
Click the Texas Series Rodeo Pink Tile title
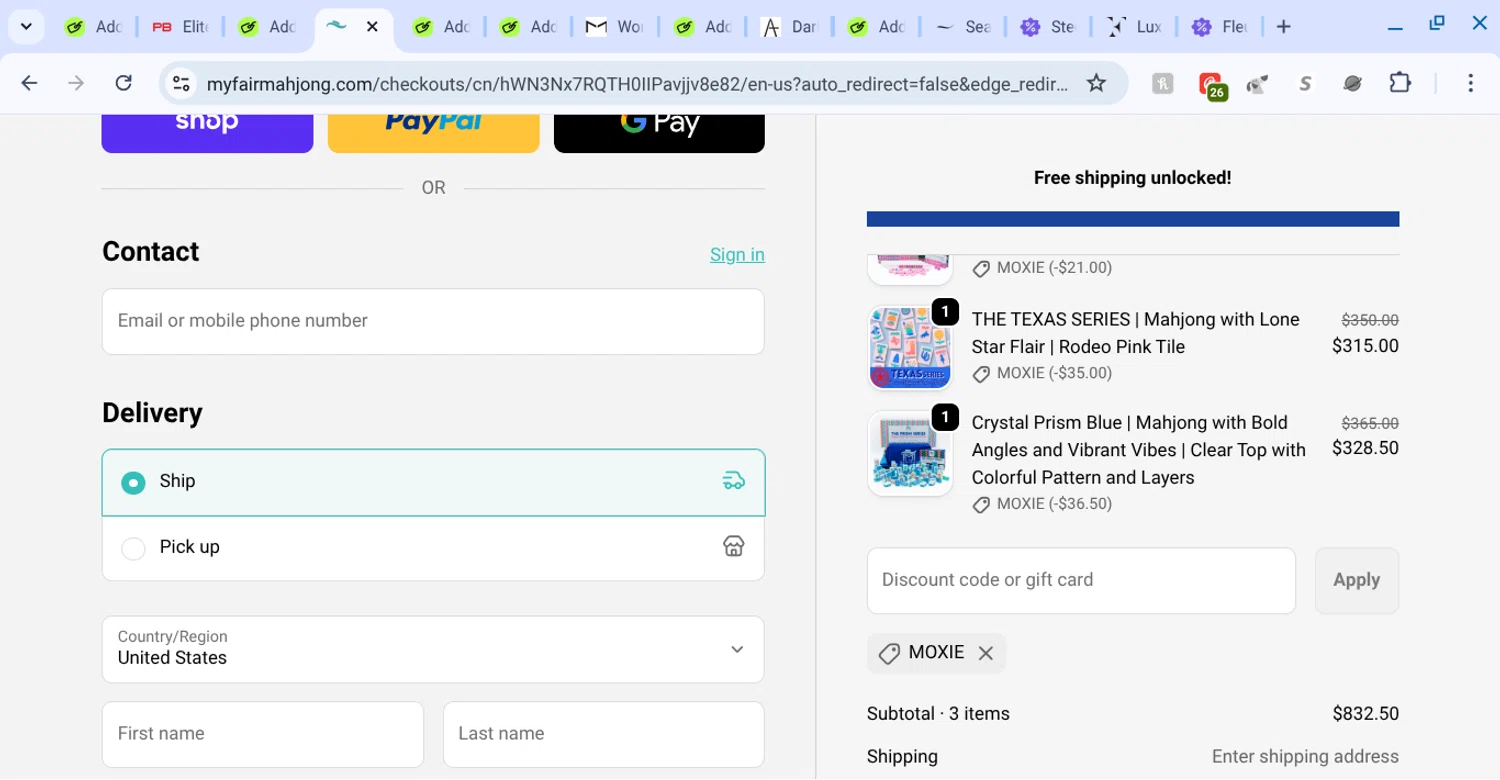(x=1136, y=333)
